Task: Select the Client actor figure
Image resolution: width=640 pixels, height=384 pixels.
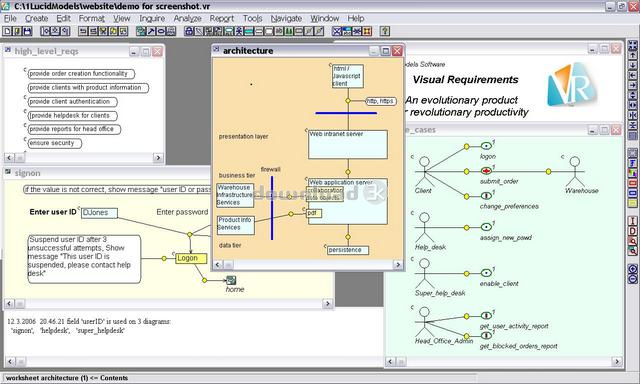Action: pyautogui.click(x=424, y=171)
